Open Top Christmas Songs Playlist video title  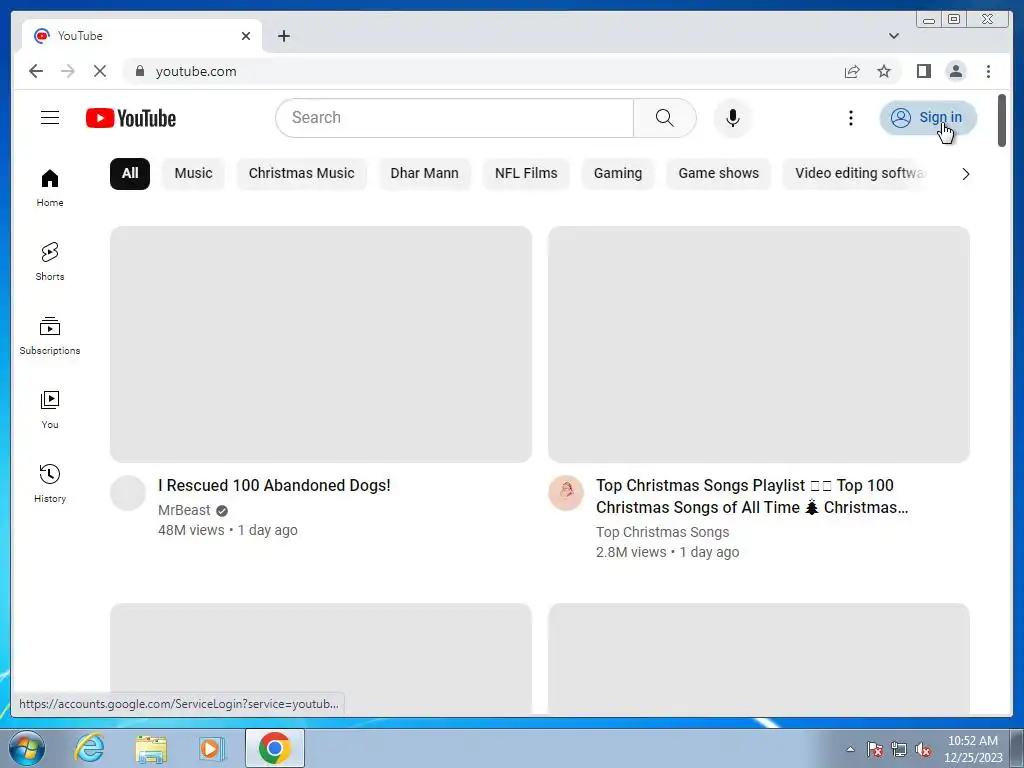pyautogui.click(x=752, y=496)
